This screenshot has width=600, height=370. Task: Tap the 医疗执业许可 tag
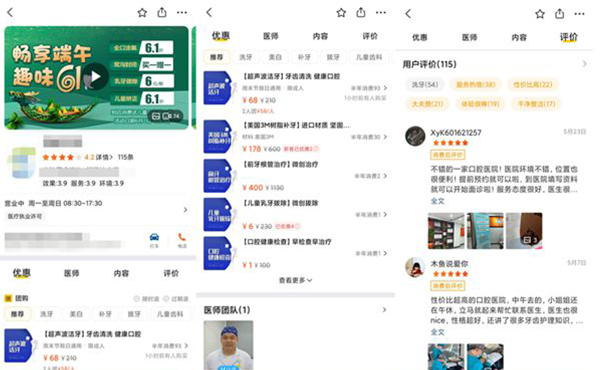point(25,217)
